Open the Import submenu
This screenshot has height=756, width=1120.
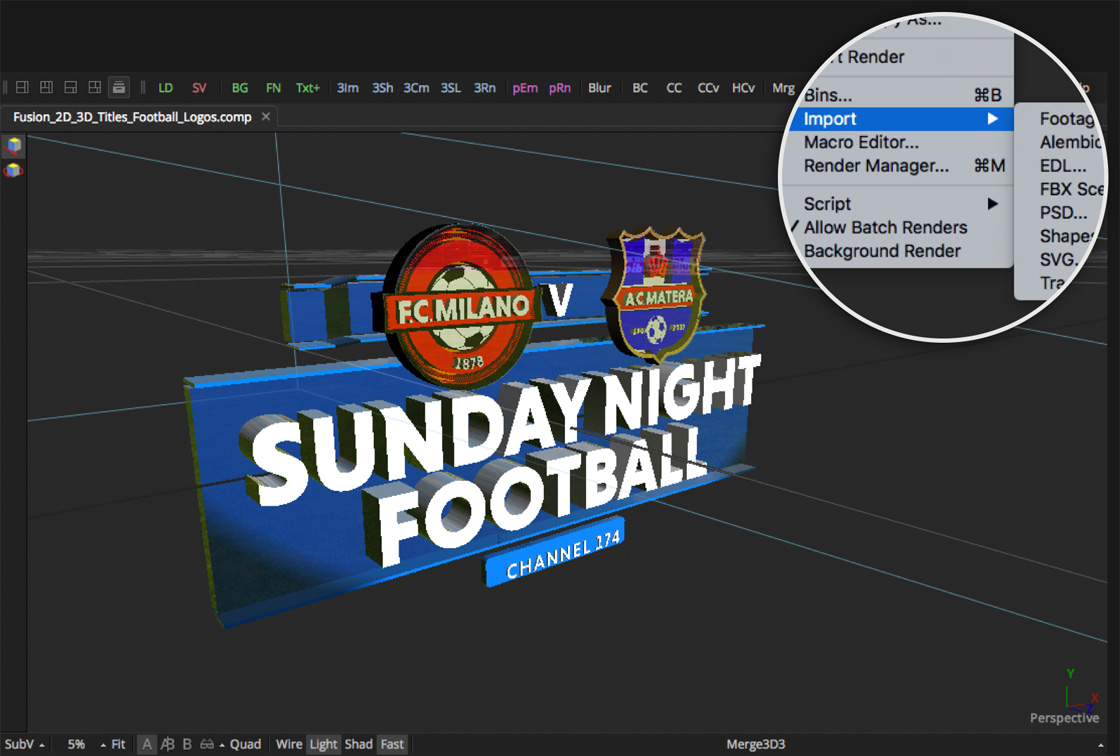(x=830, y=118)
